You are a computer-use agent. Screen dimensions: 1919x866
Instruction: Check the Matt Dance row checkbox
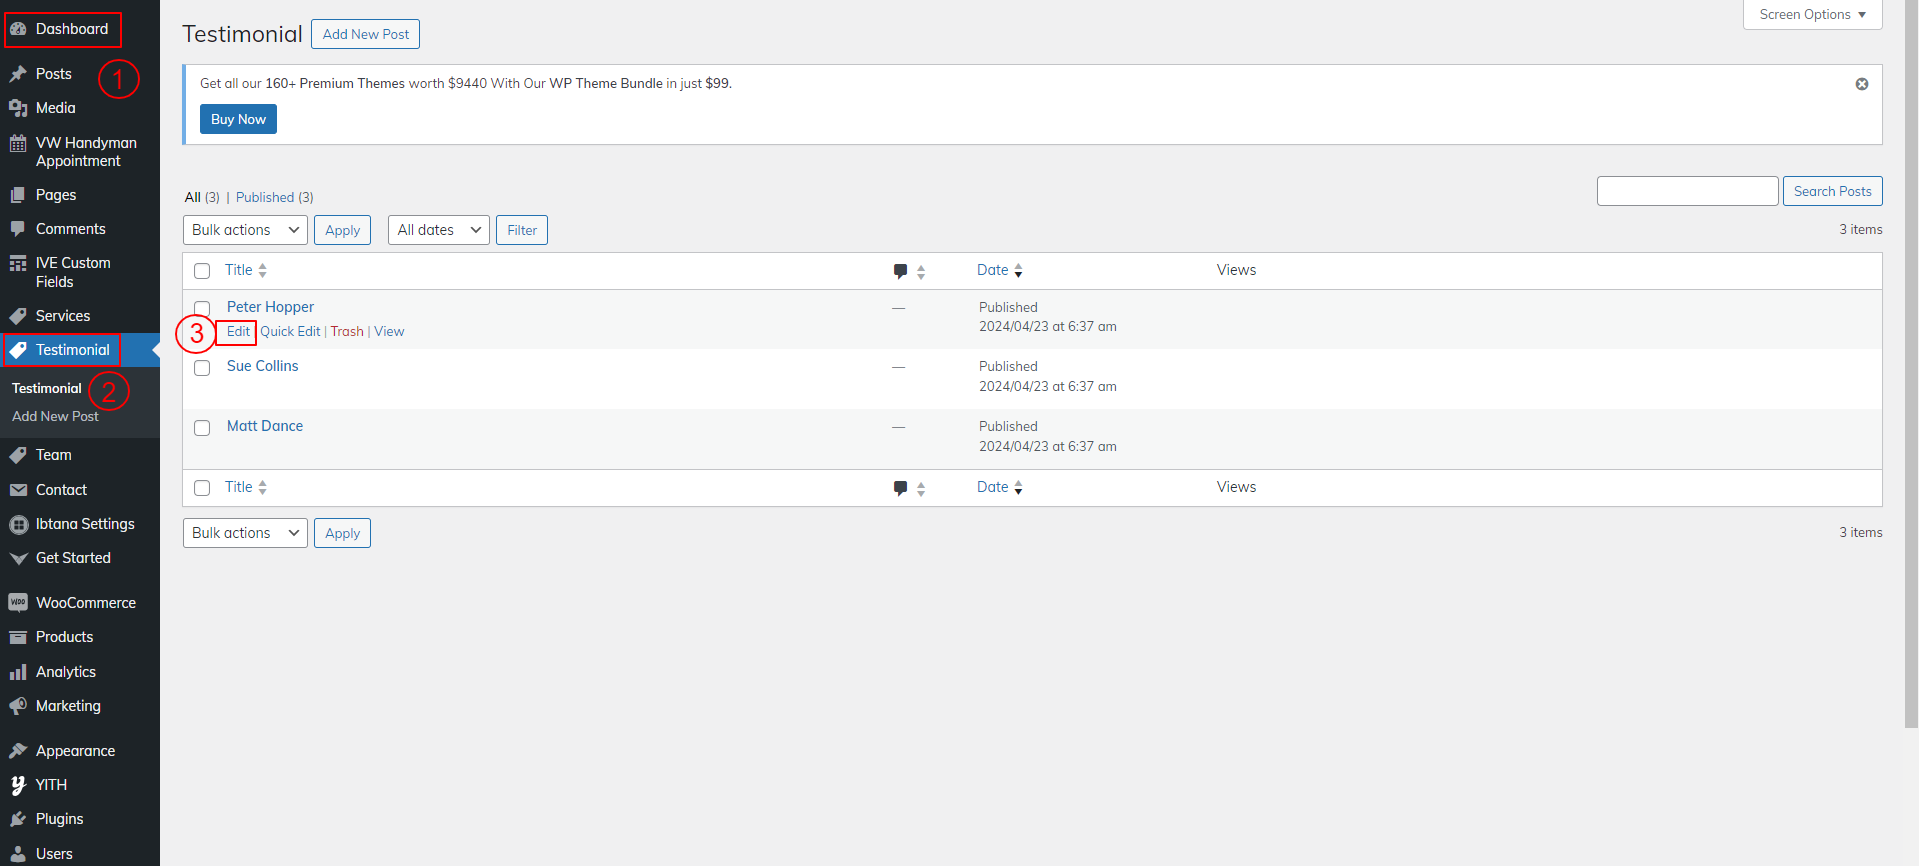(x=202, y=428)
